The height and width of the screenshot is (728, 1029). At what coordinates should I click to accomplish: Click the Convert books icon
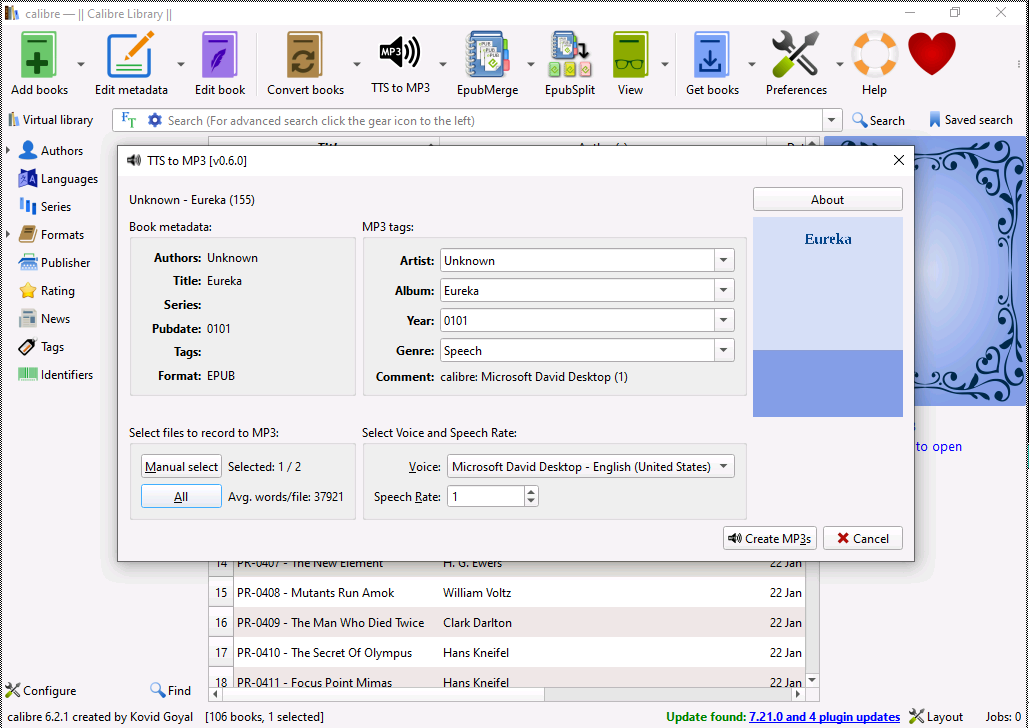click(x=305, y=56)
